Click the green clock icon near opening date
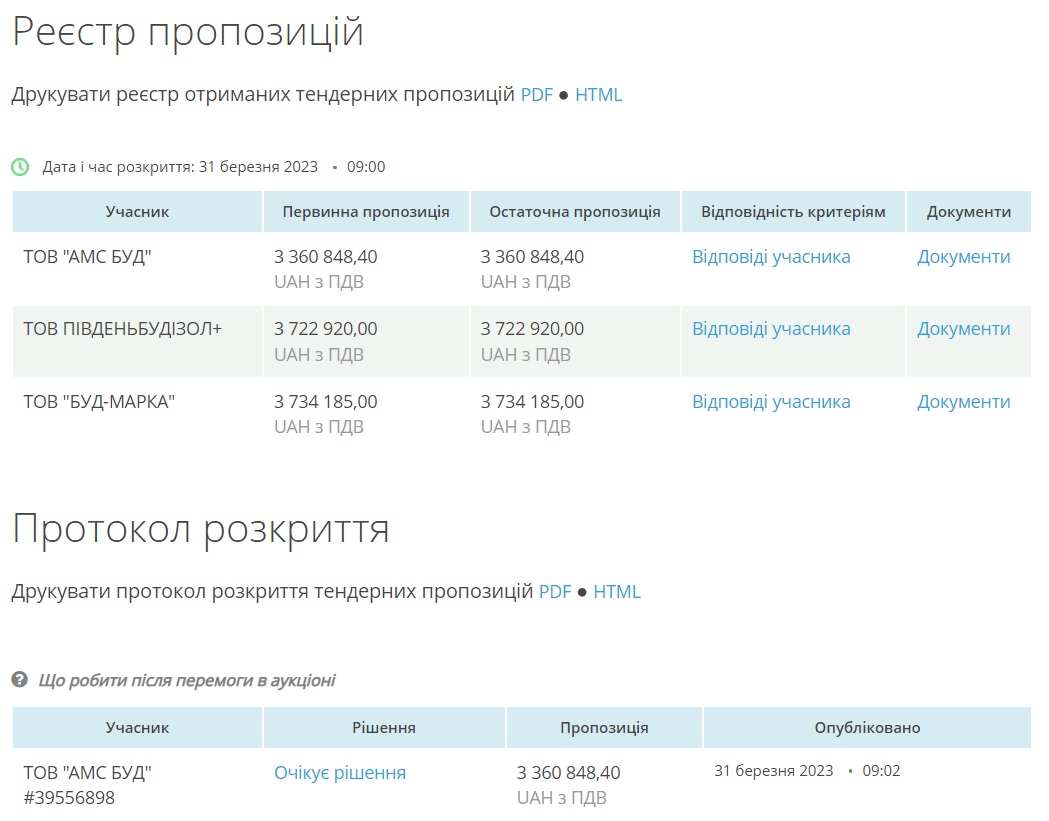Viewport: 1049px width, 821px height. pos(20,167)
